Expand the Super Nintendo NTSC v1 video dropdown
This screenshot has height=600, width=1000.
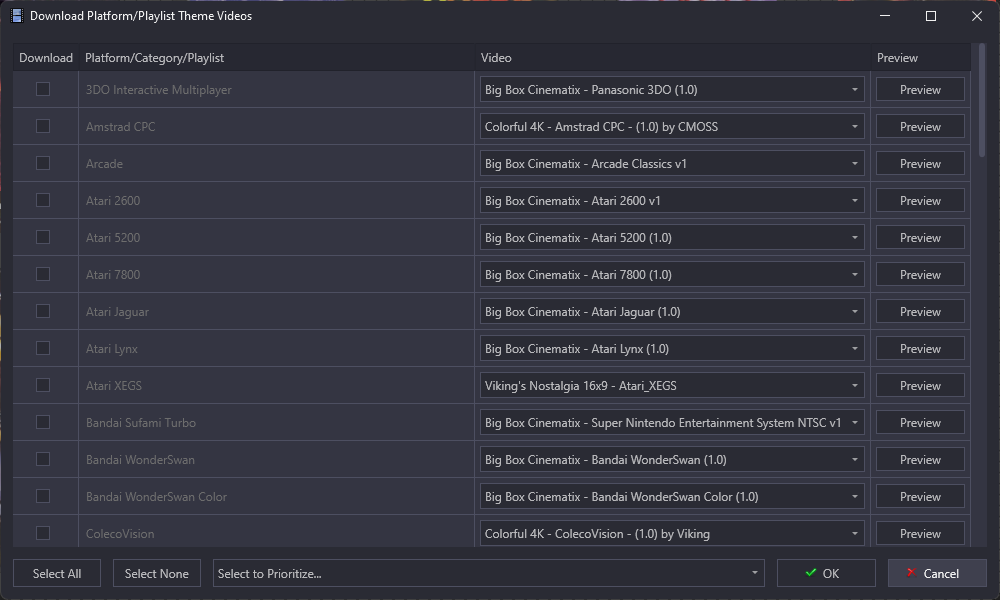point(672,422)
